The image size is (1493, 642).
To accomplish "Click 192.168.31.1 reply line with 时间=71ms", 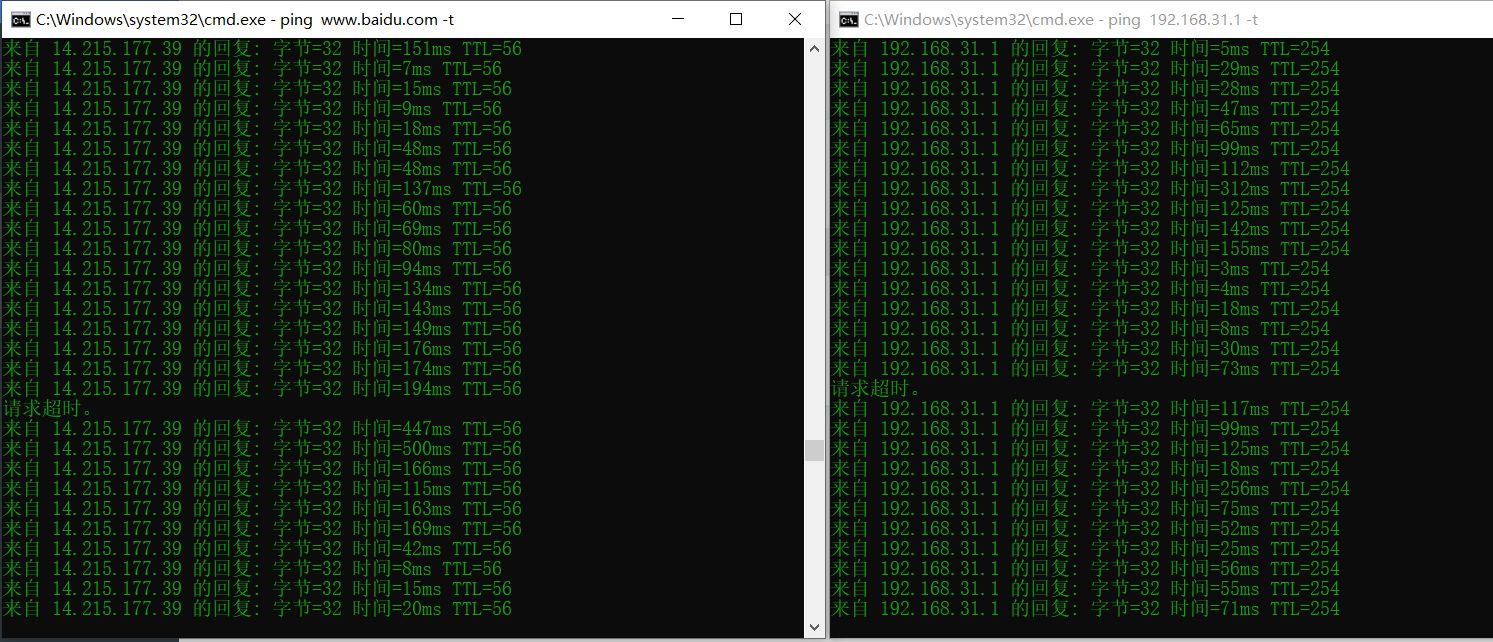I will [1085, 609].
